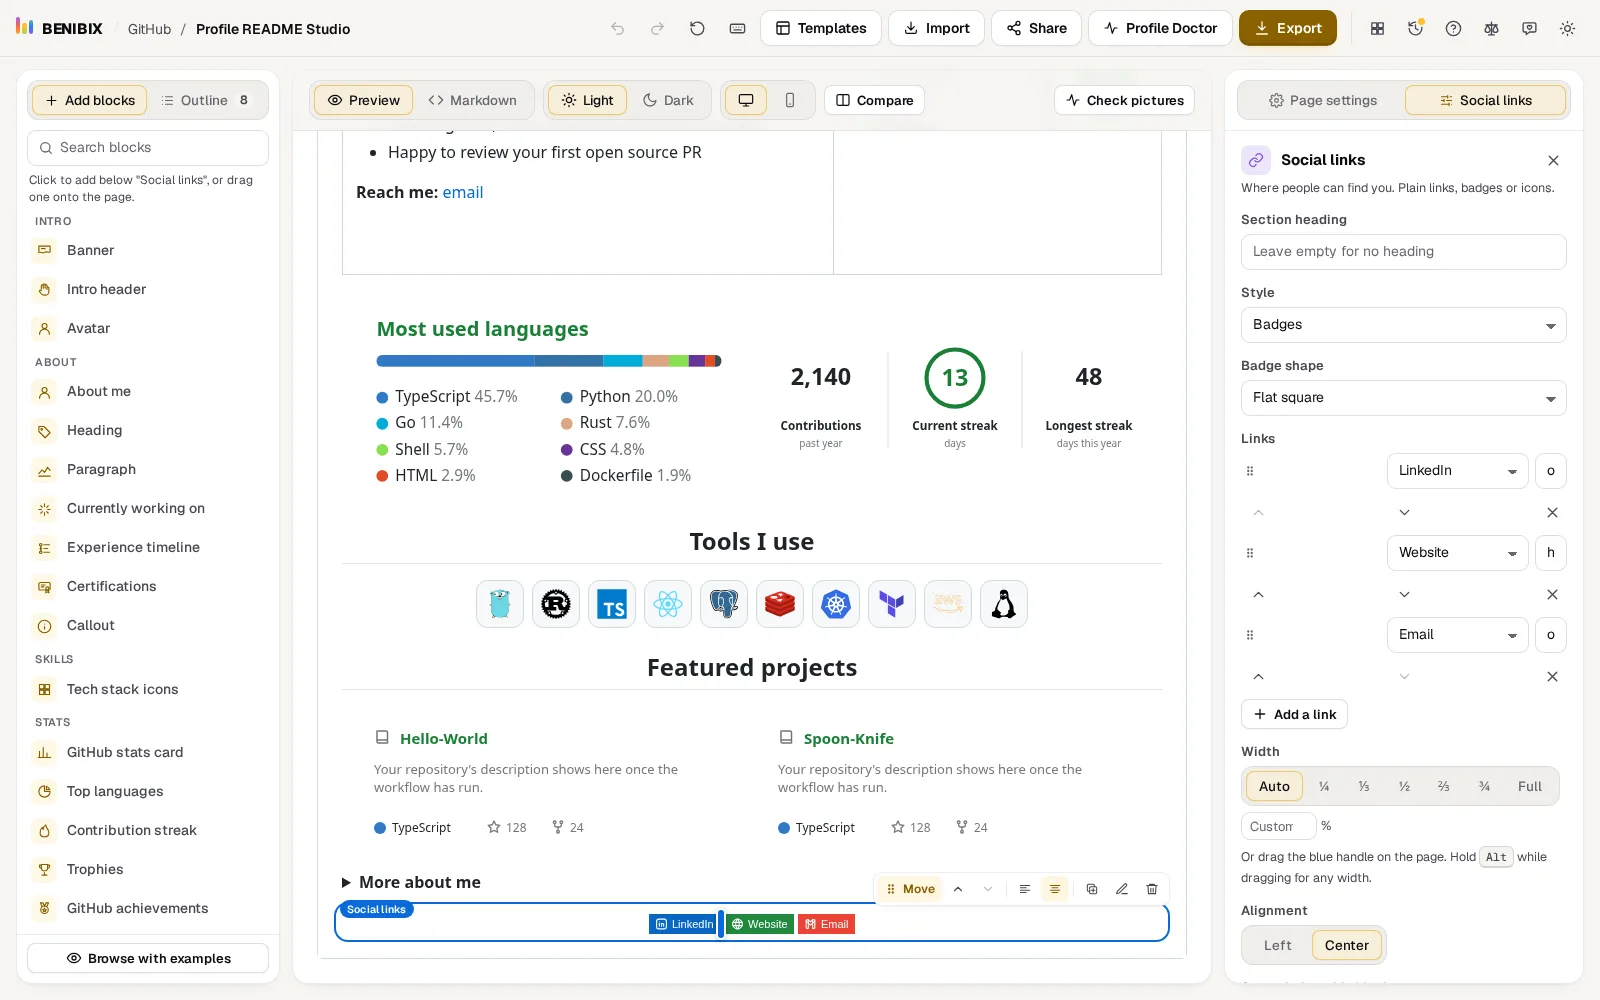Image resolution: width=1600 pixels, height=1000 pixels.
Task: Add the GitHub stats card block
Action: [x=148, y=753]
